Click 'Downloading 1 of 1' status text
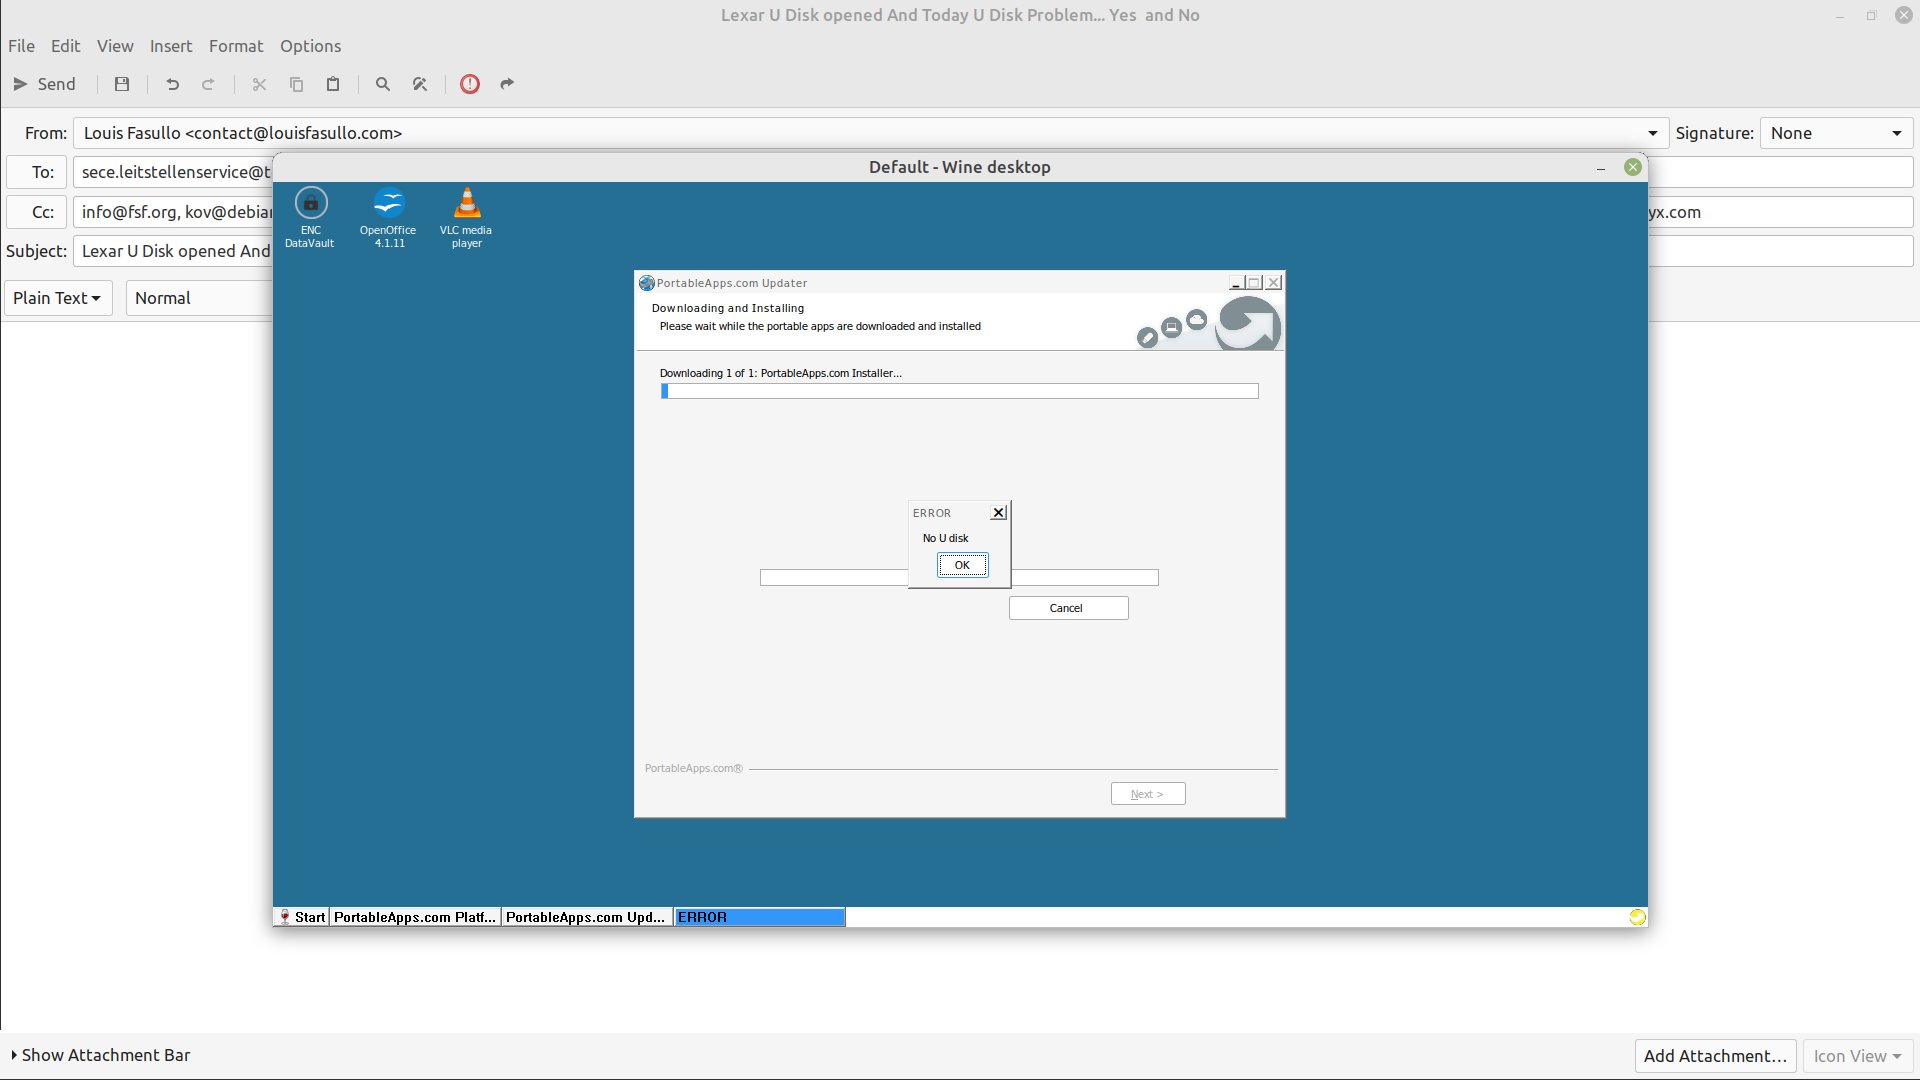This screenshot has height=1080, width=1920. tap(780, 373)
